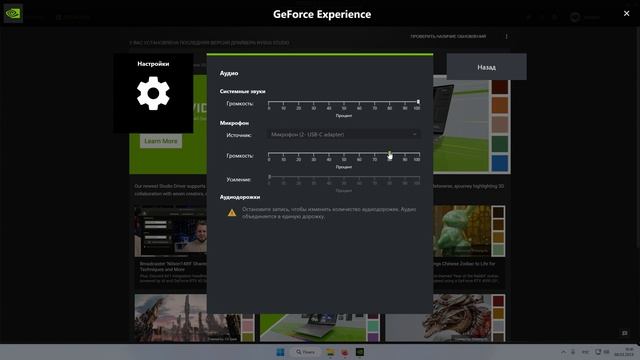Click the Аудиодорожки section heading
The height and width of the screenshot is (360, 640).
pyautogui.click(x=240, y=197)
